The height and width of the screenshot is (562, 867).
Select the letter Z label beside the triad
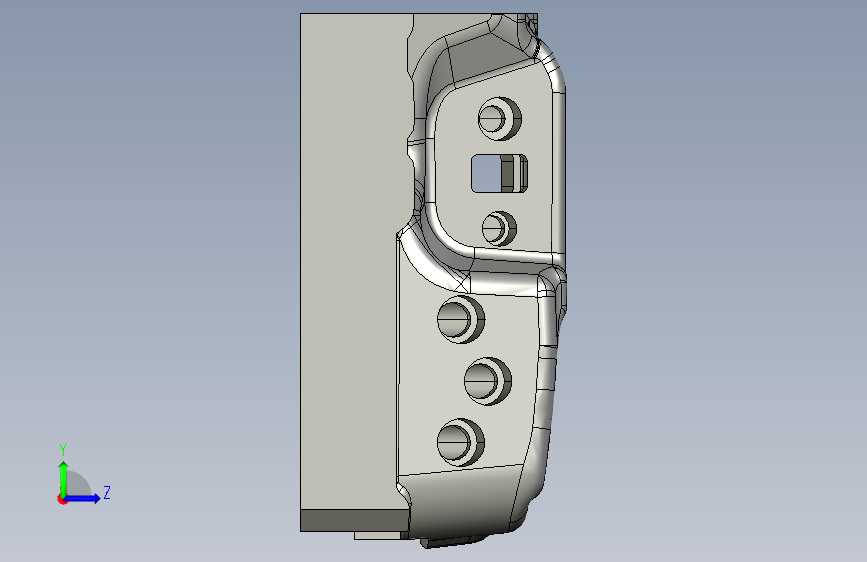pyautogui.click(x=107, y=492)
